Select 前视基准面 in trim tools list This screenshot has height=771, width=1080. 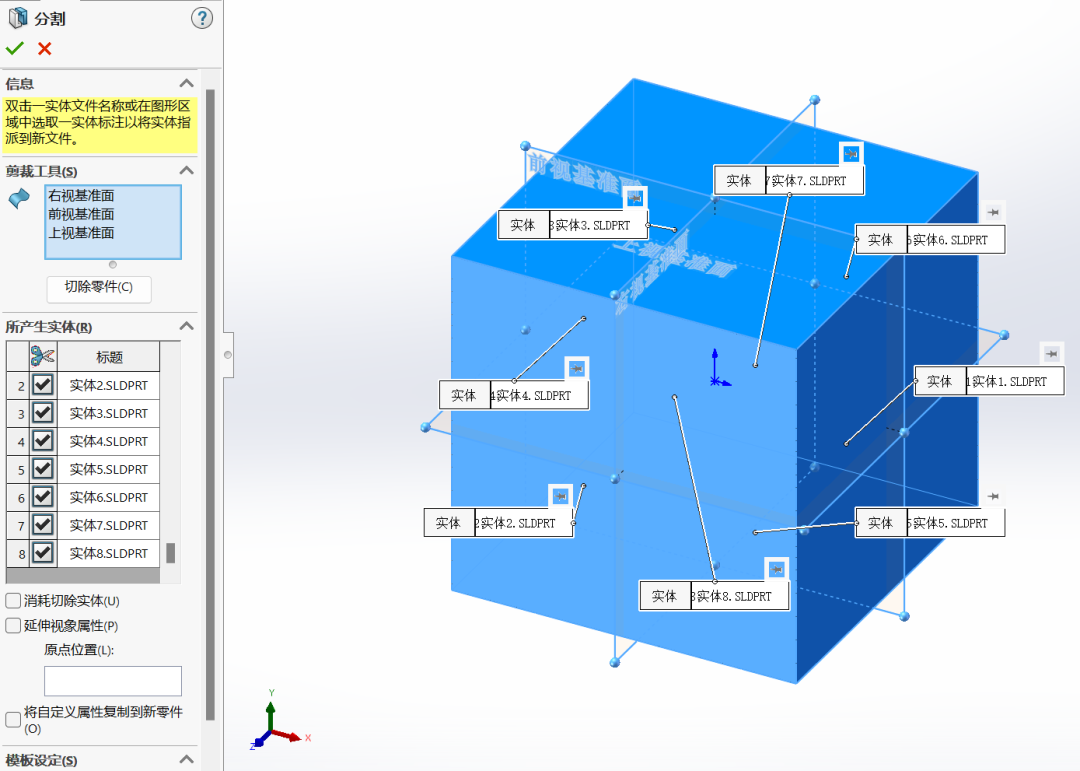coord(81,214)
